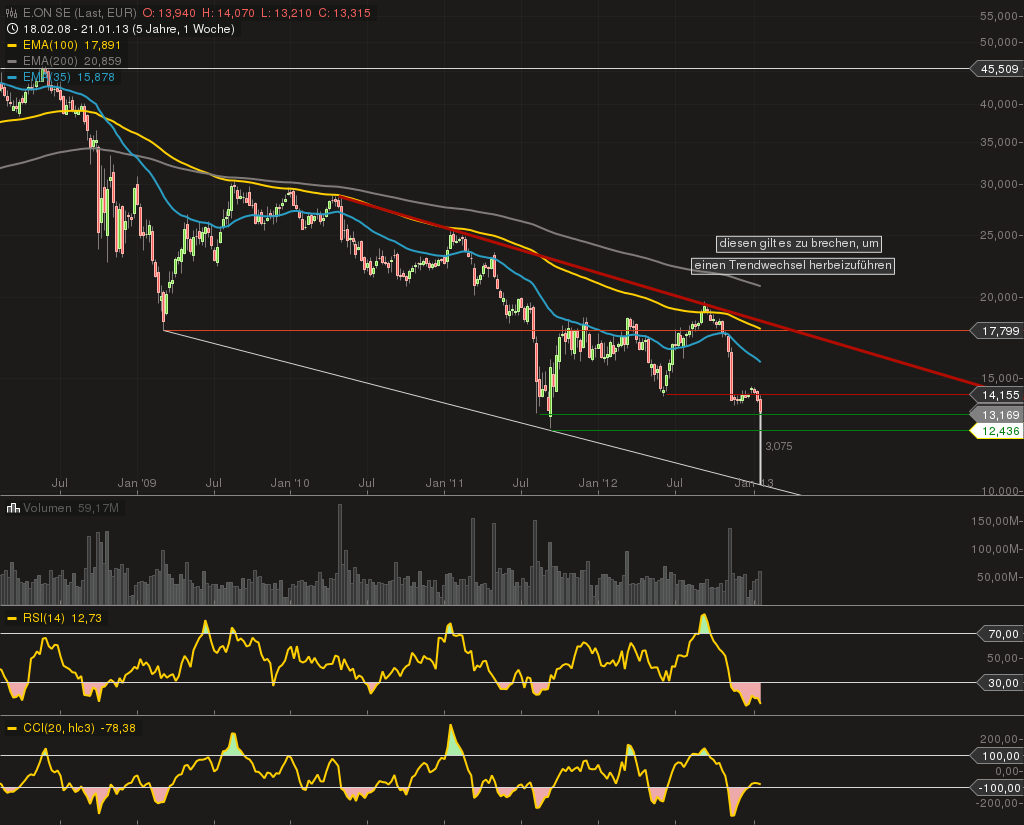Click the gray EMA(200) legend marker

(x=12, y=61)
